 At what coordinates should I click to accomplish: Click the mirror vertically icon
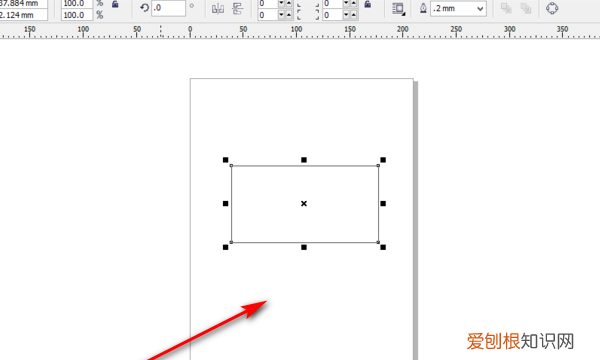click(238, 8)
